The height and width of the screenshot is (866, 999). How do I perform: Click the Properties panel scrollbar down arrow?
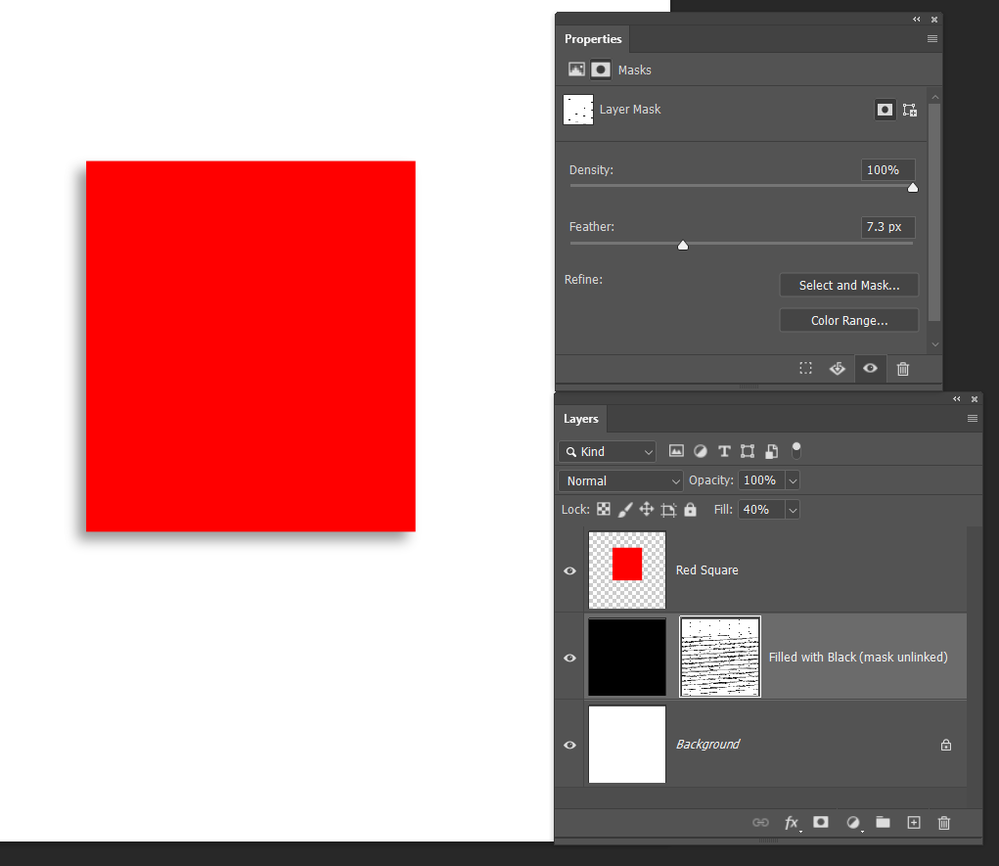click(935, 344)
